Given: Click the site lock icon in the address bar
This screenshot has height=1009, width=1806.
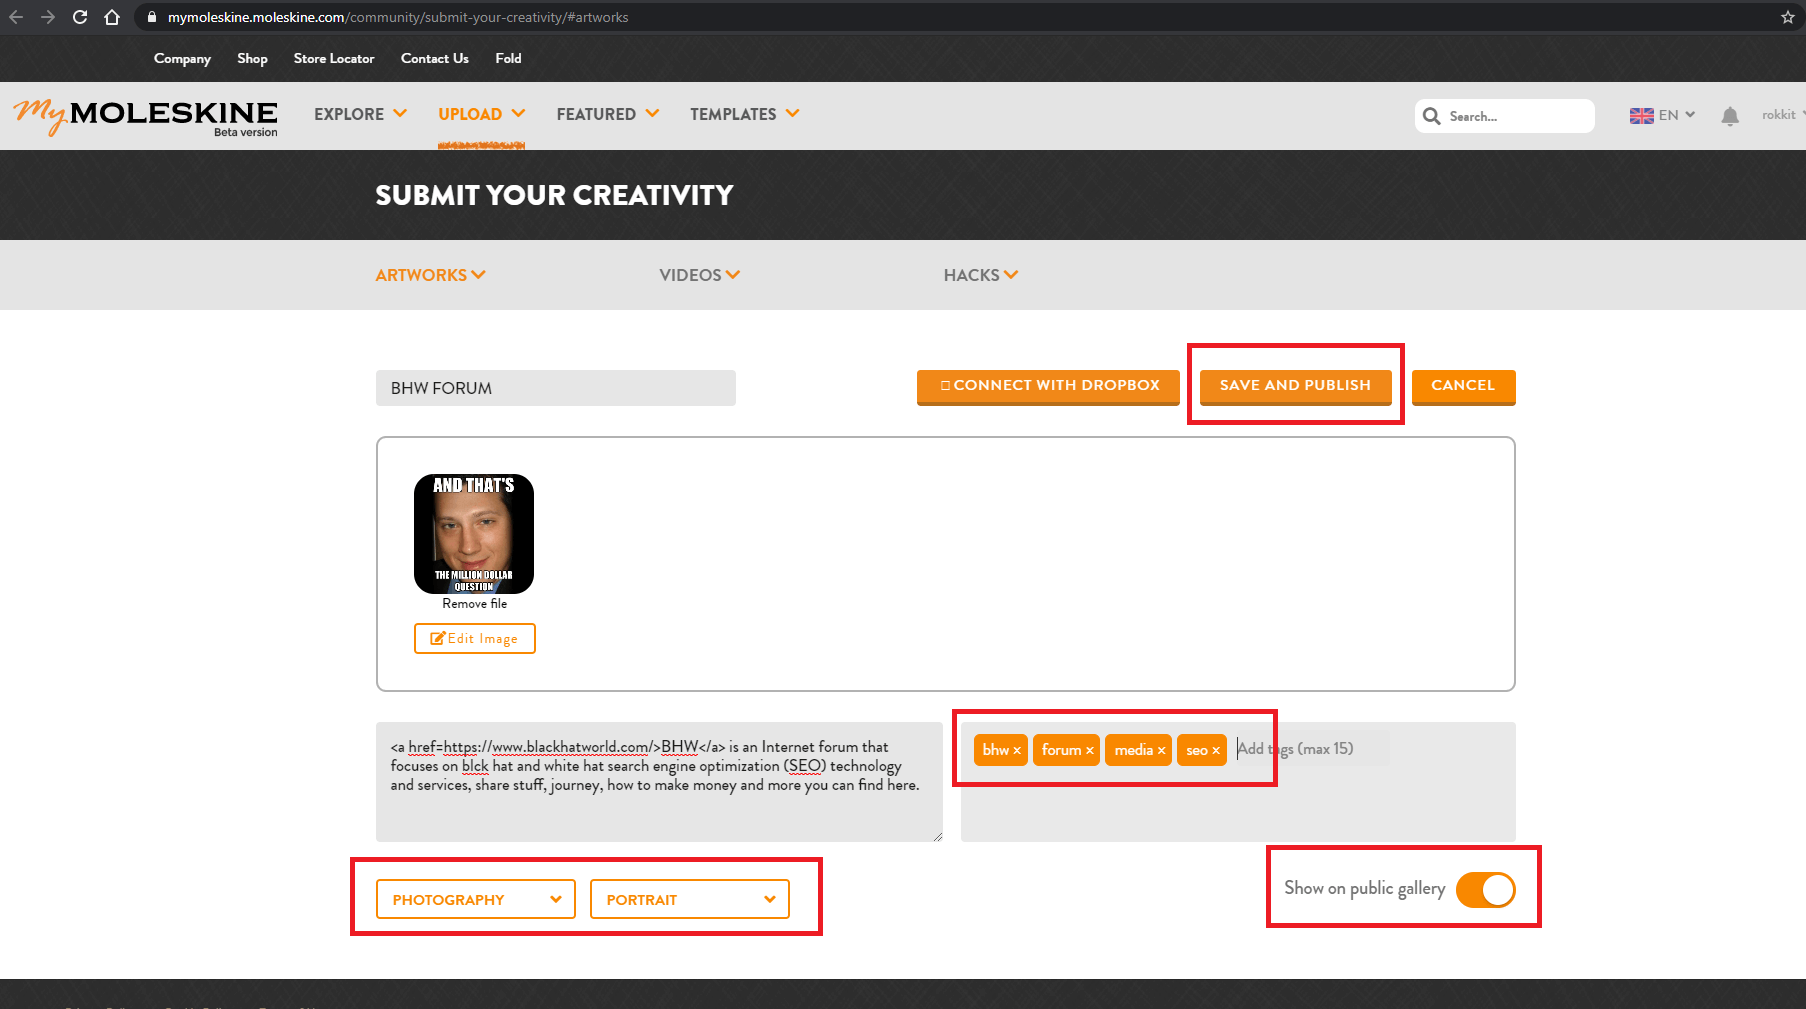Looking at the screenshot, I should pos(152,17).
